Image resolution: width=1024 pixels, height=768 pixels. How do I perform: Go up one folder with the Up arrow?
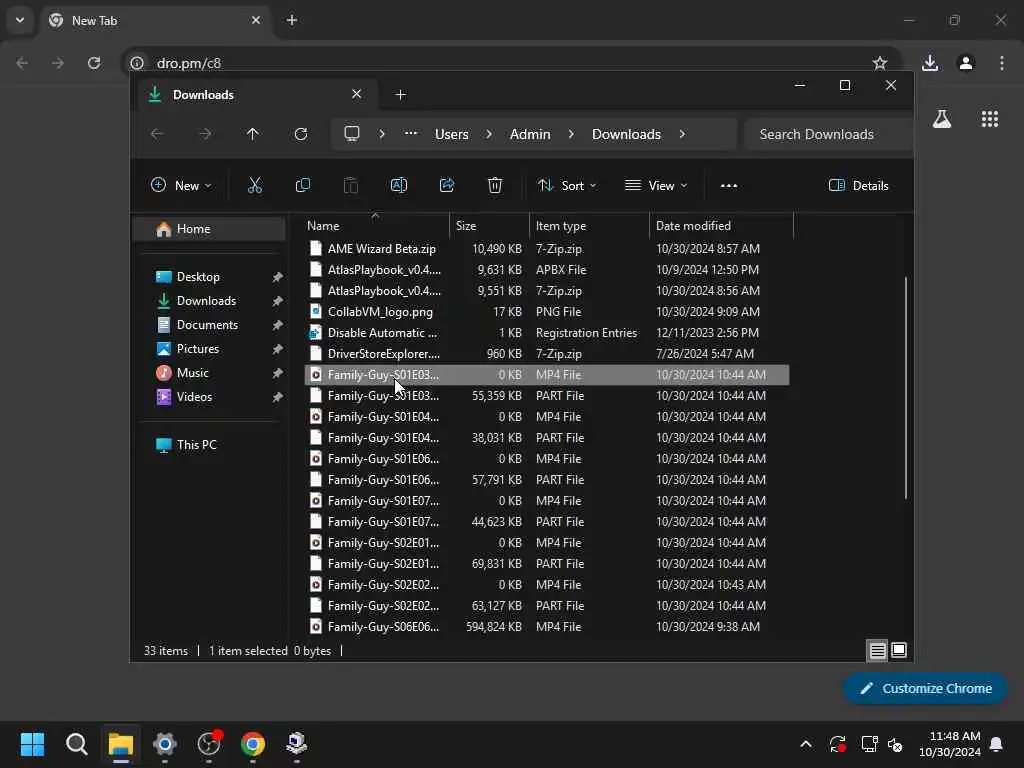pos(253,134)
